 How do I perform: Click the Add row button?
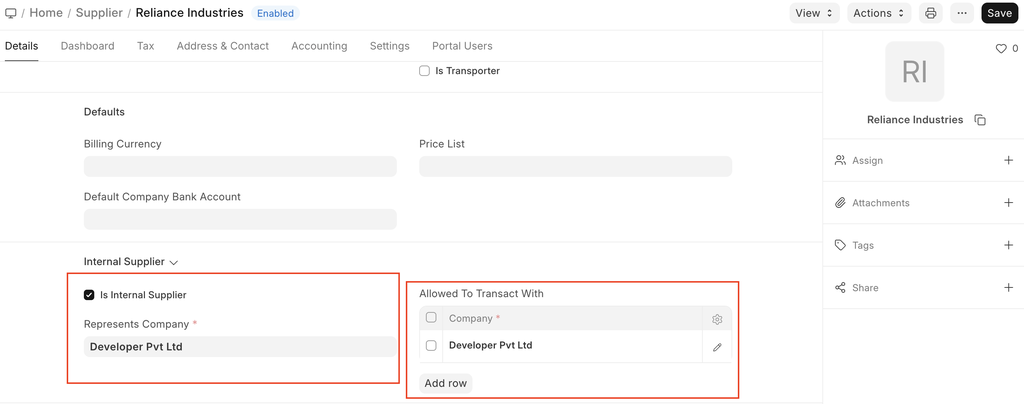445,383
